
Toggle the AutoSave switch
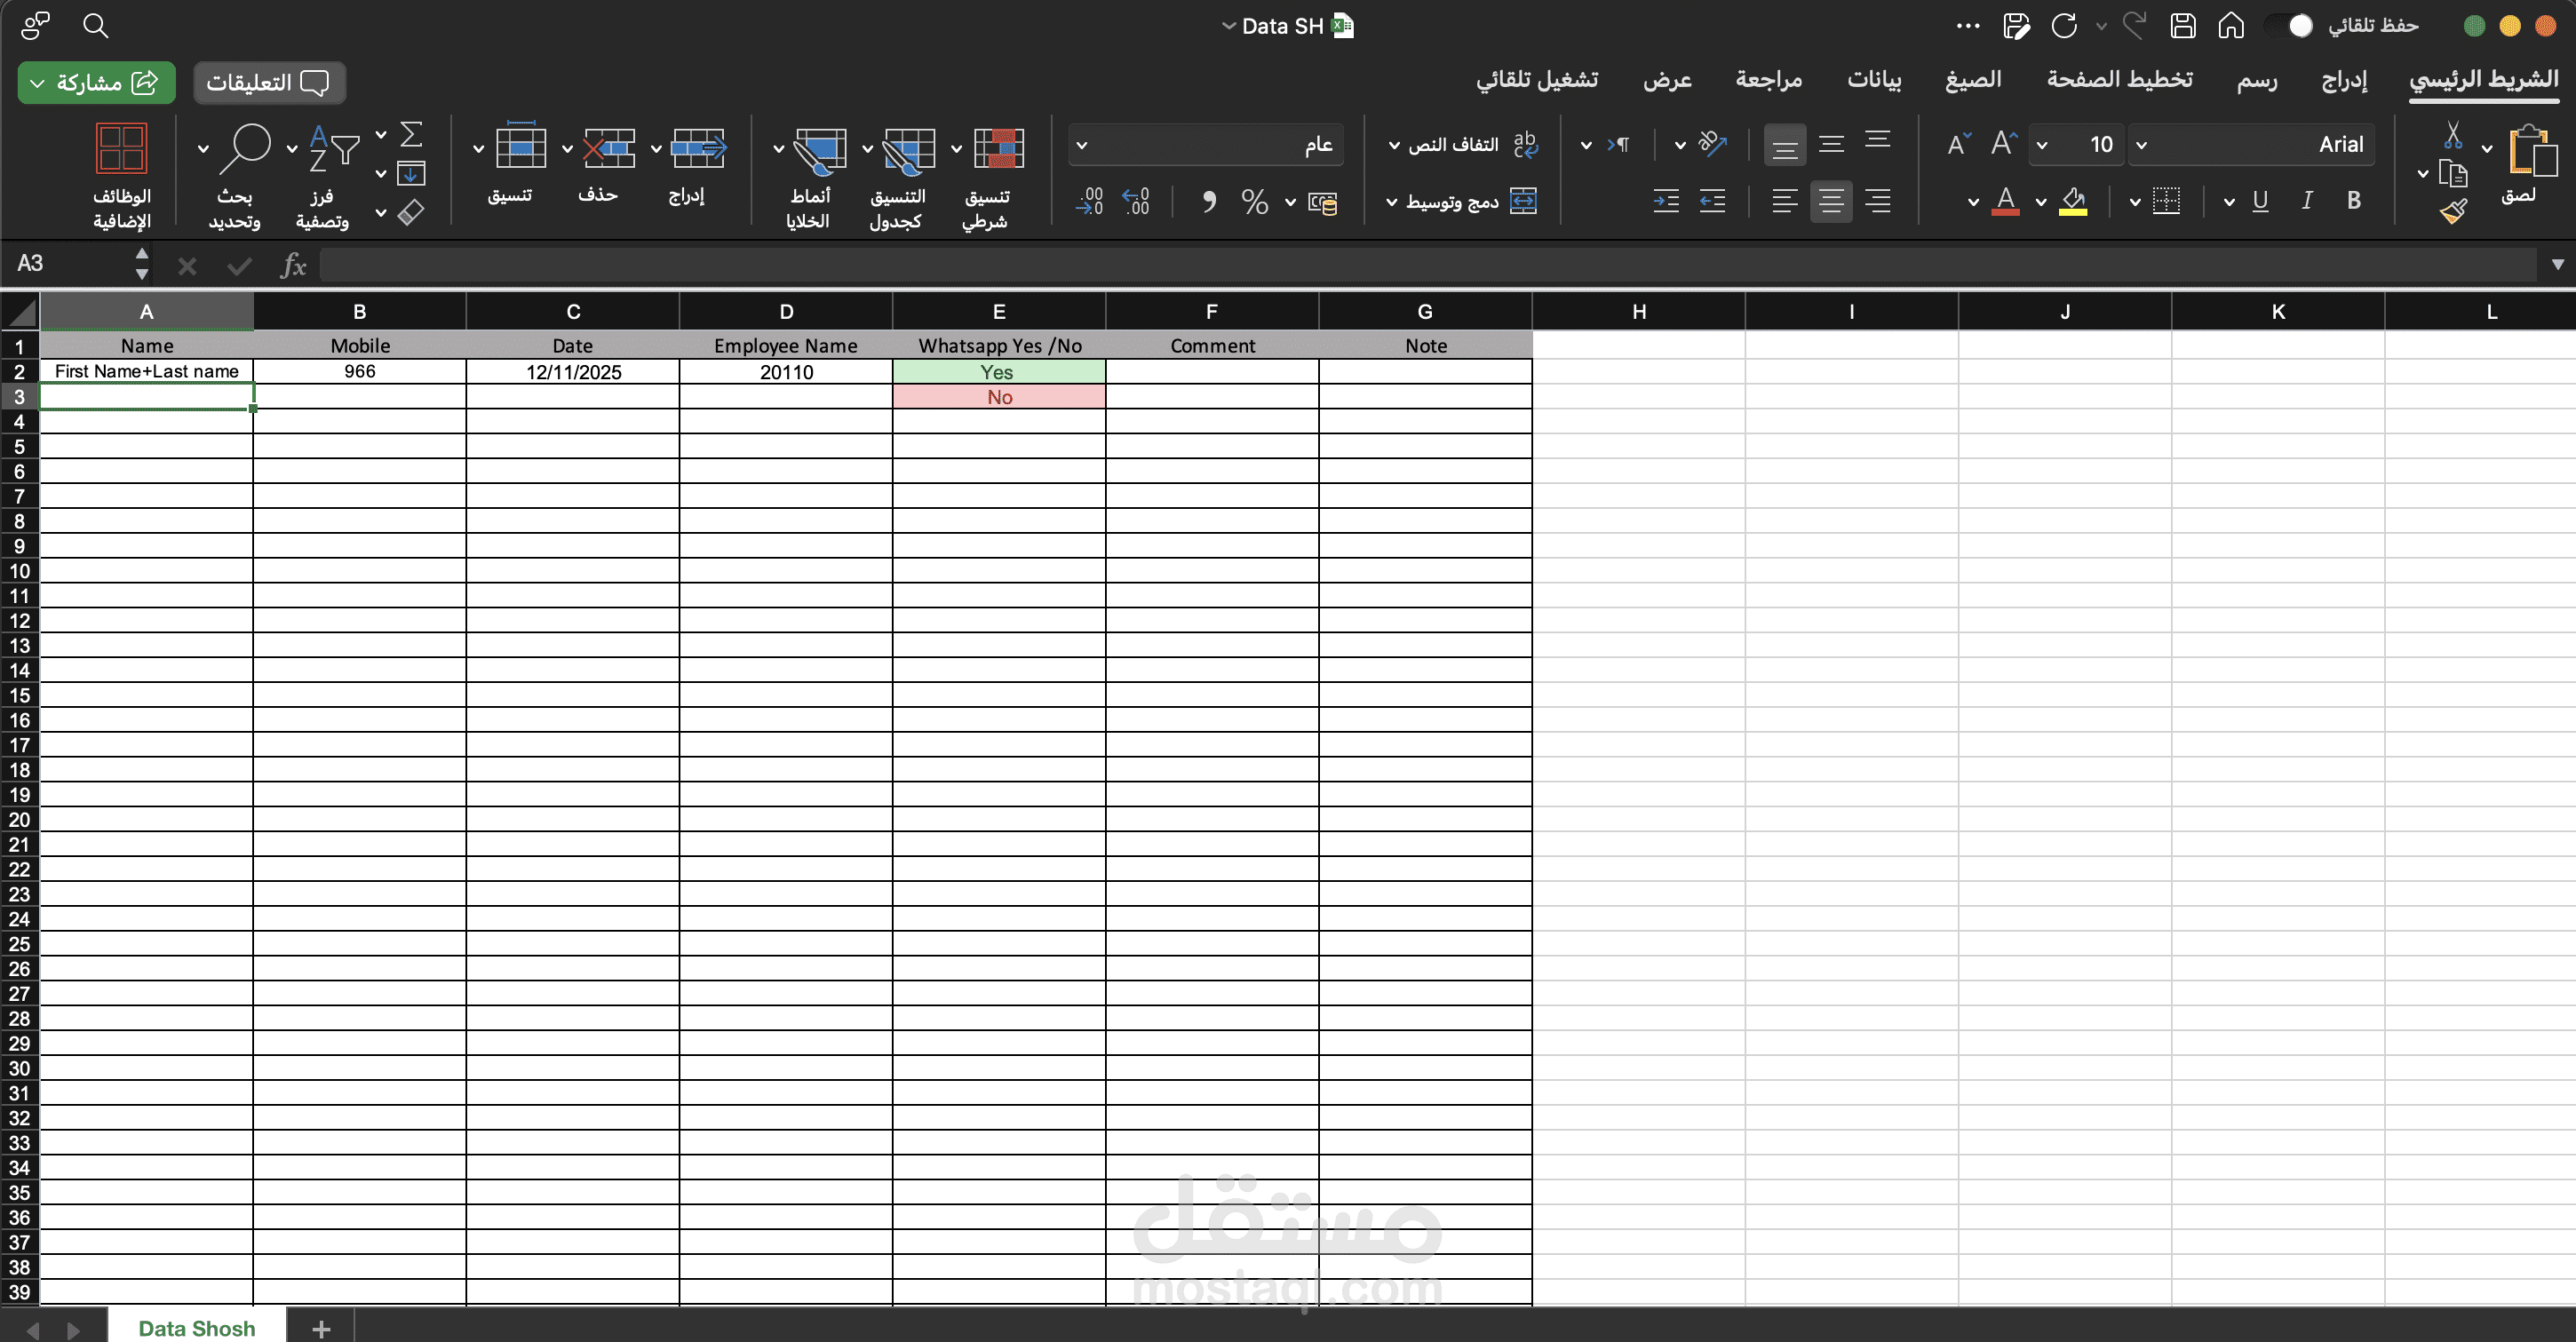[x=2289, y=26]
